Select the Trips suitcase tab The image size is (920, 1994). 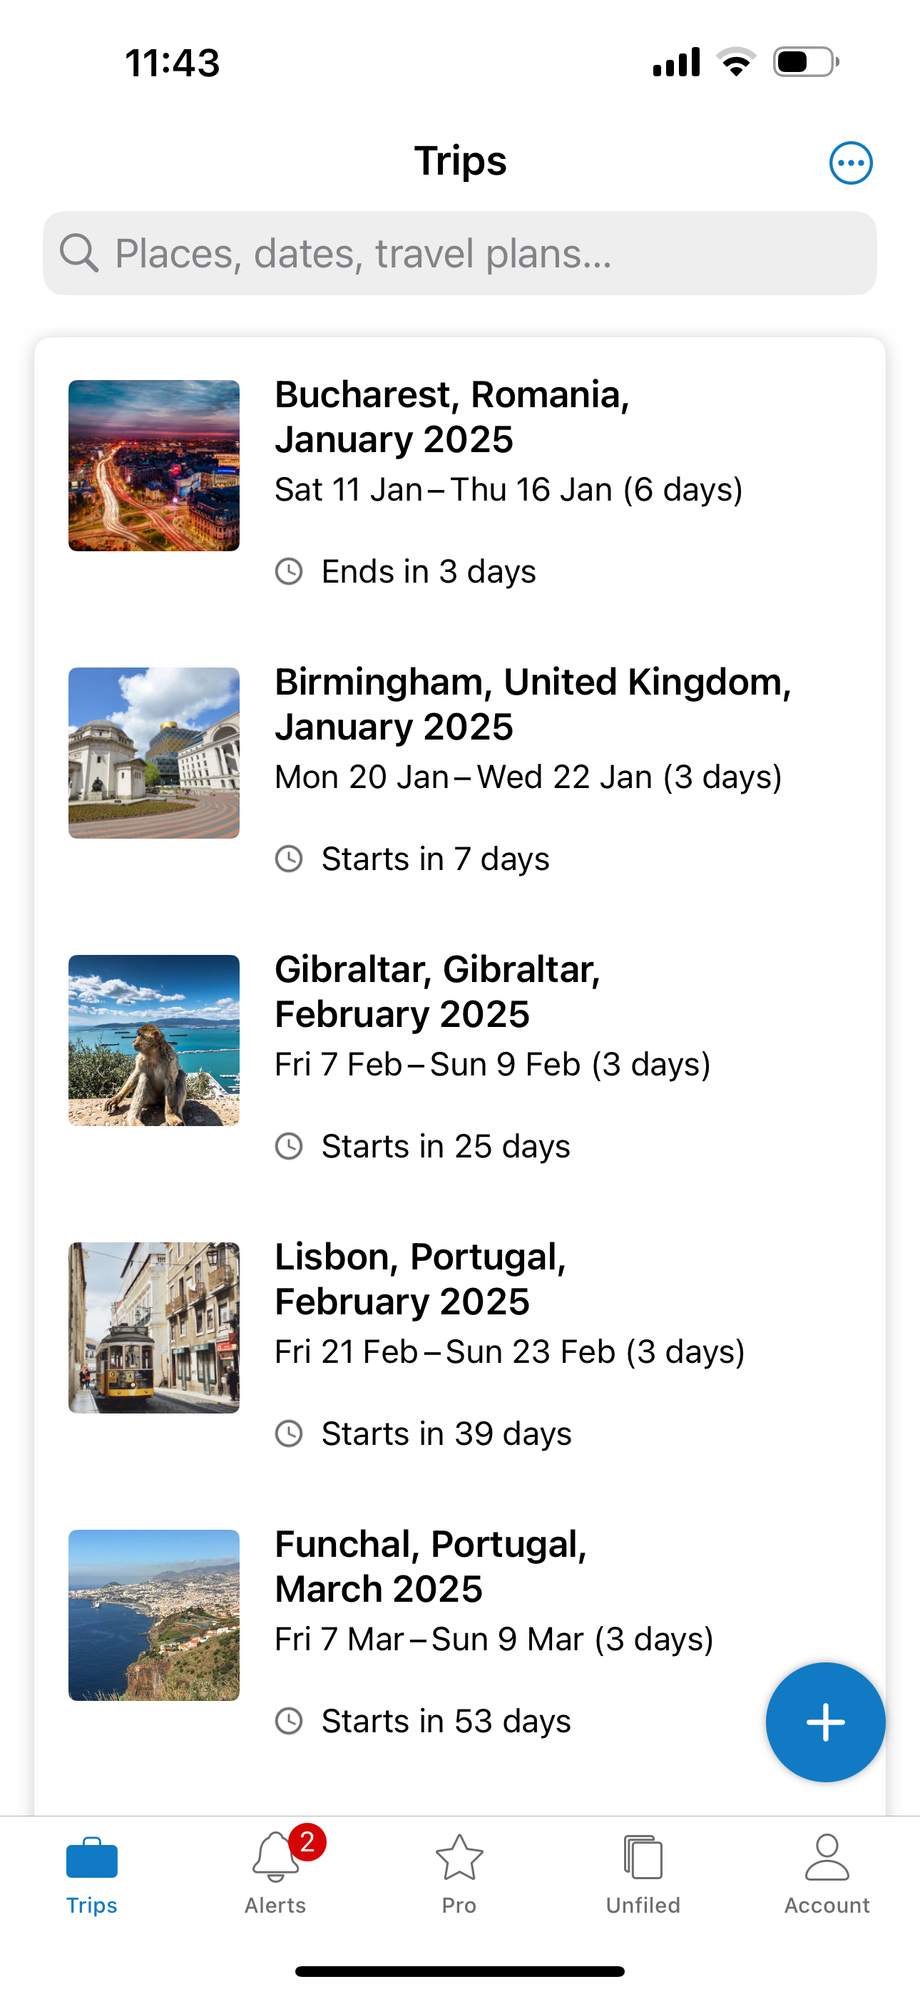pyautogui.click(x=92, y=1871)
